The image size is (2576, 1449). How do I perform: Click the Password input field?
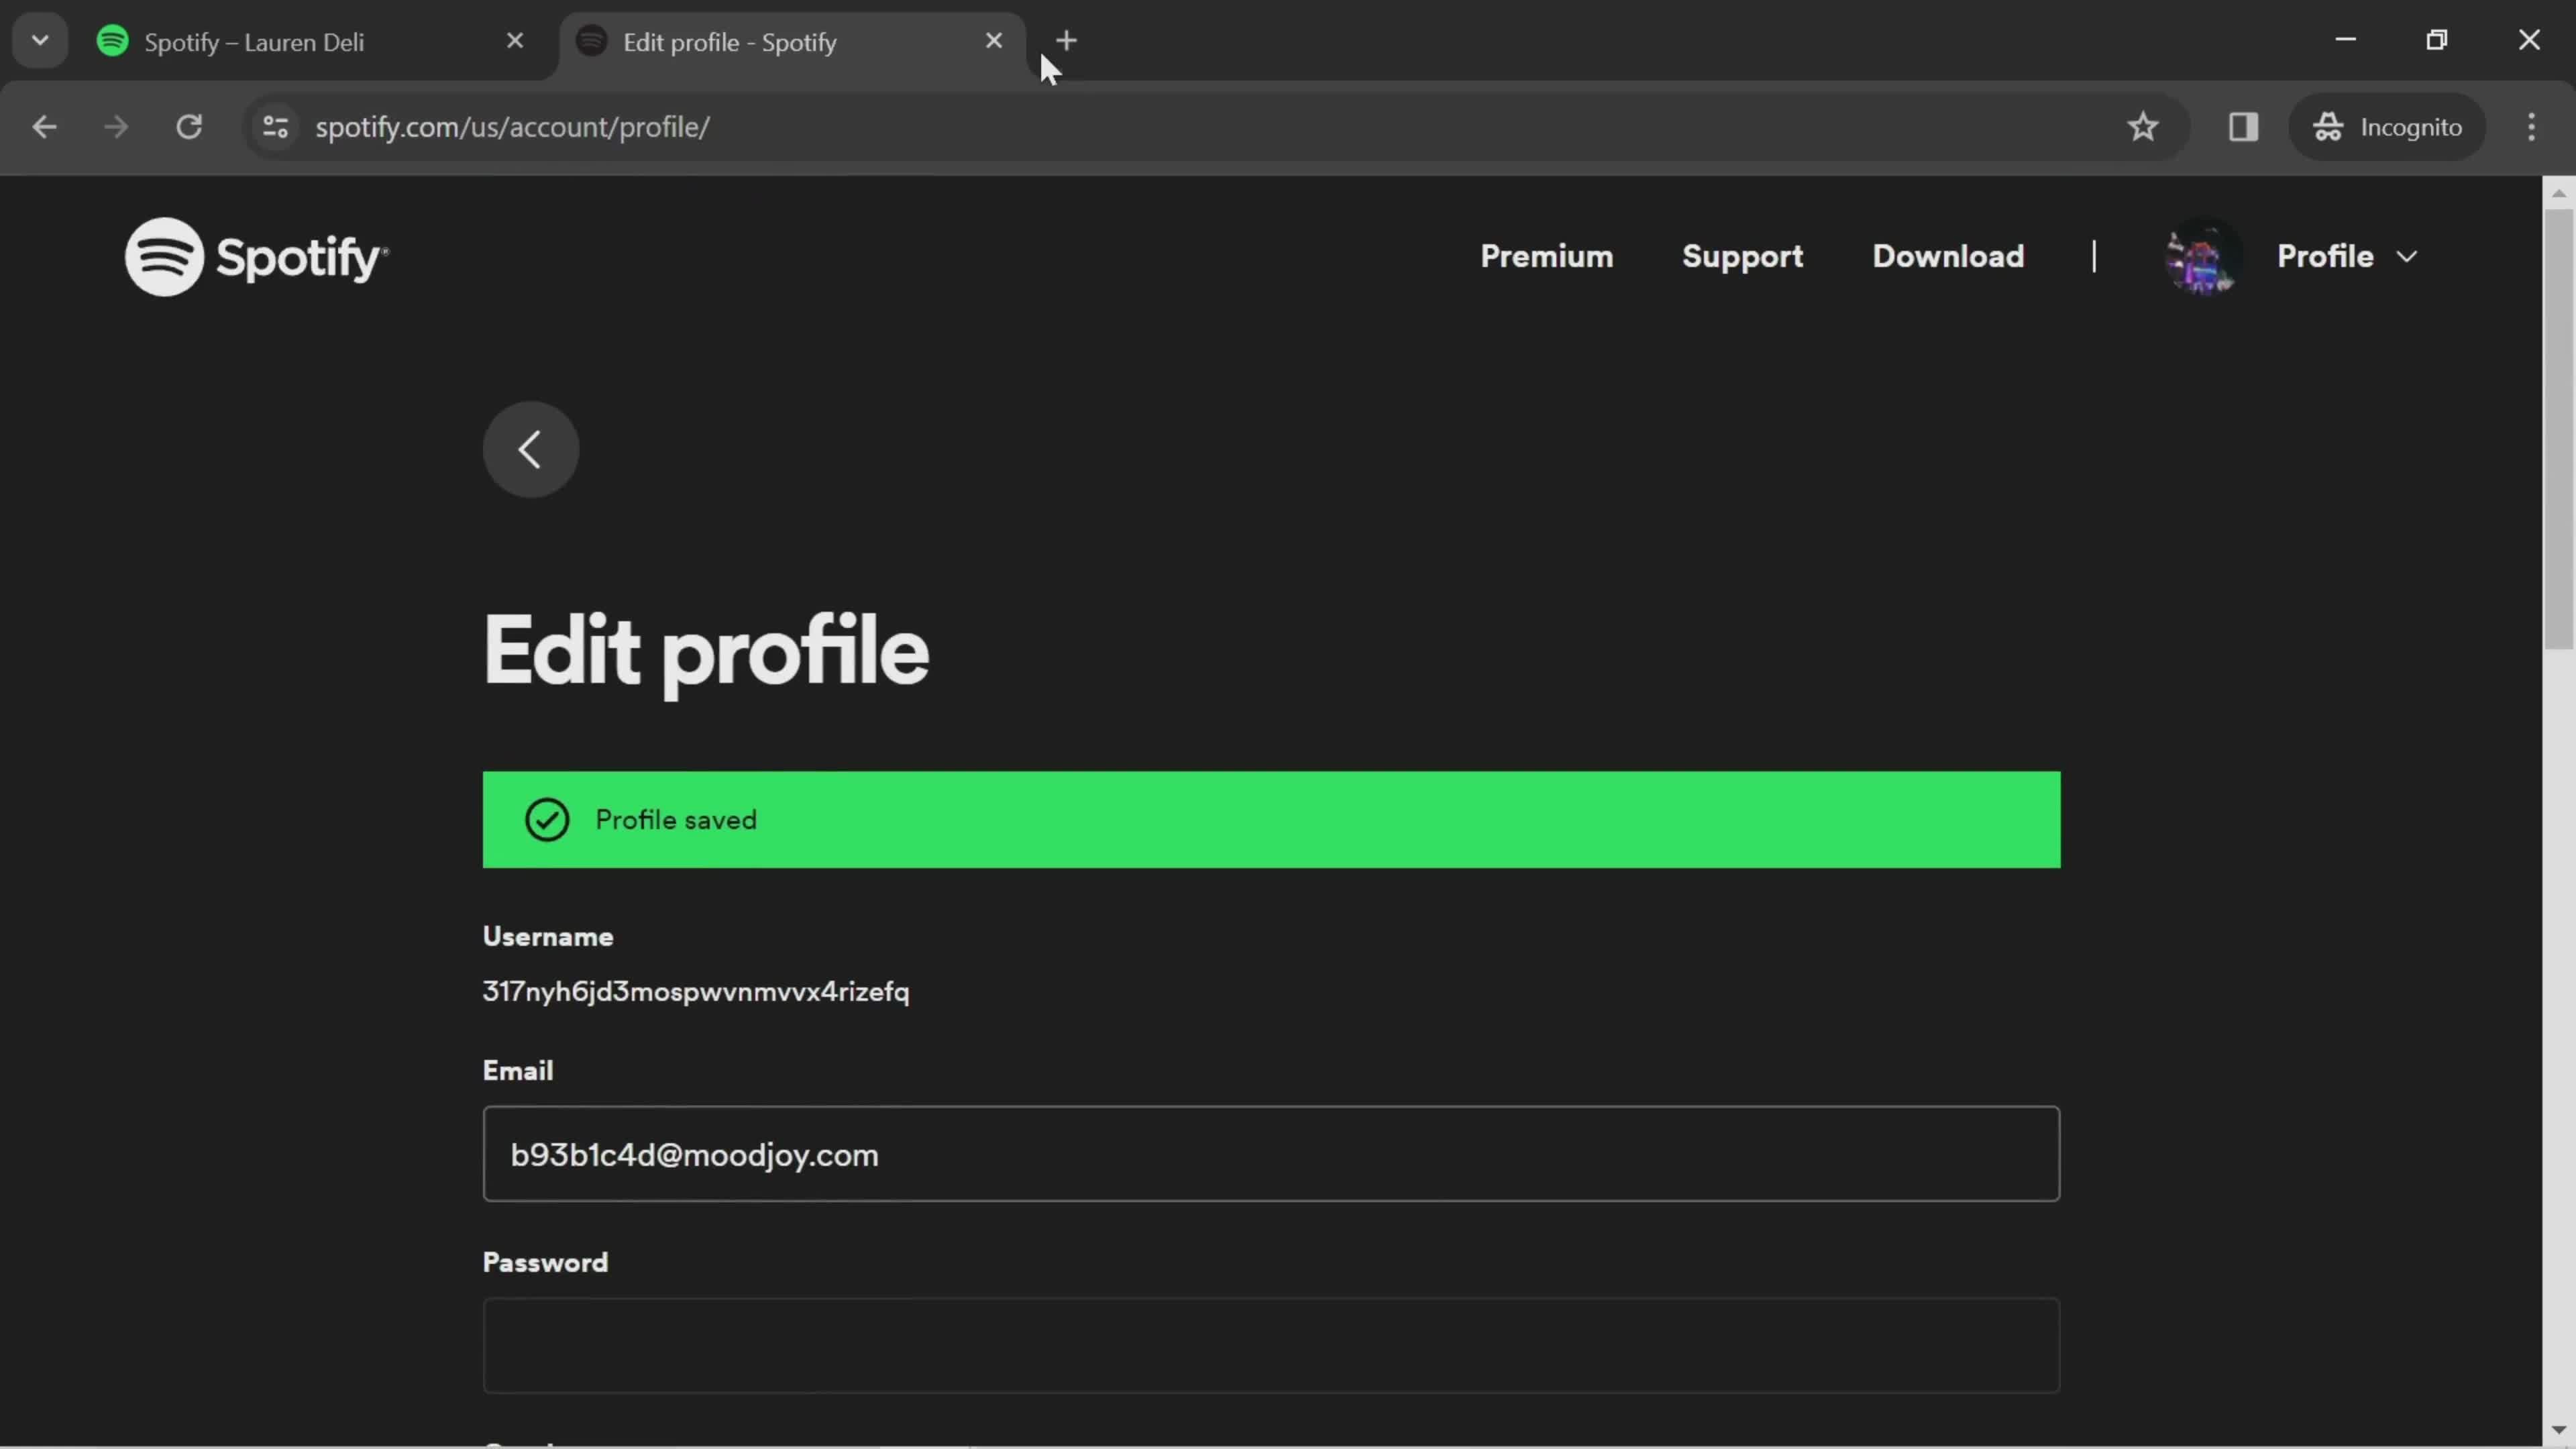coord(1271,1344)
